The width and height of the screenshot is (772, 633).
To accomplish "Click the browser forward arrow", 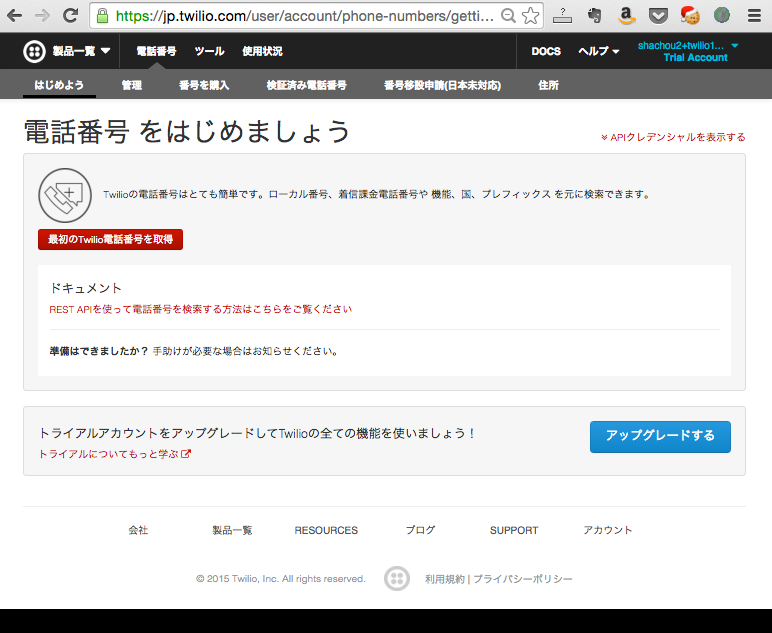I will (x=42, y=16).
